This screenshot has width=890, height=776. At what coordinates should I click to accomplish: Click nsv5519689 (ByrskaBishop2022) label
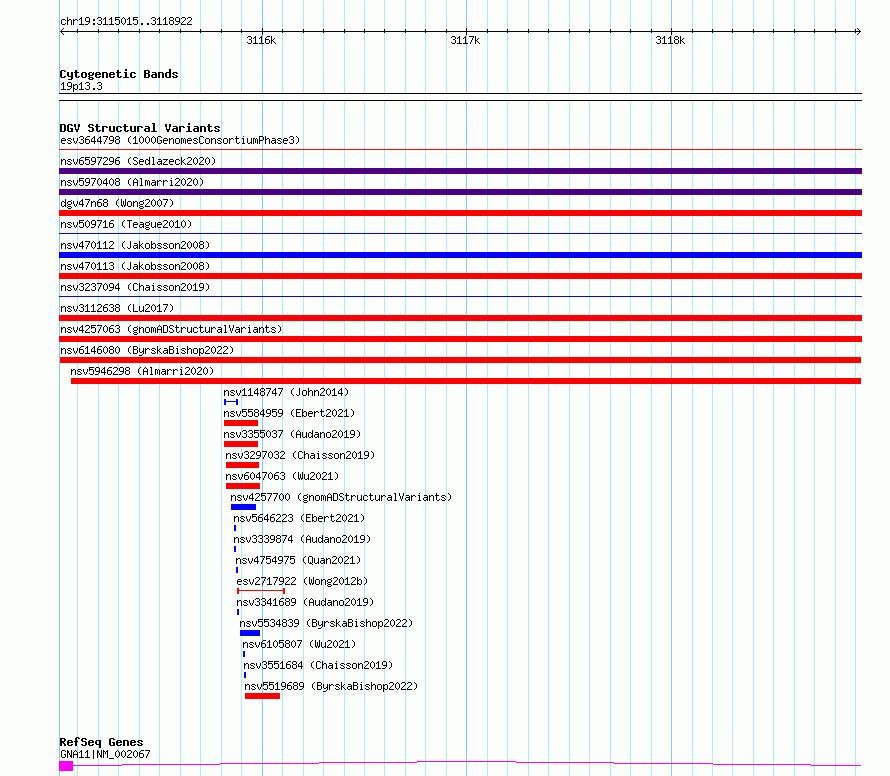pos(331,686)
